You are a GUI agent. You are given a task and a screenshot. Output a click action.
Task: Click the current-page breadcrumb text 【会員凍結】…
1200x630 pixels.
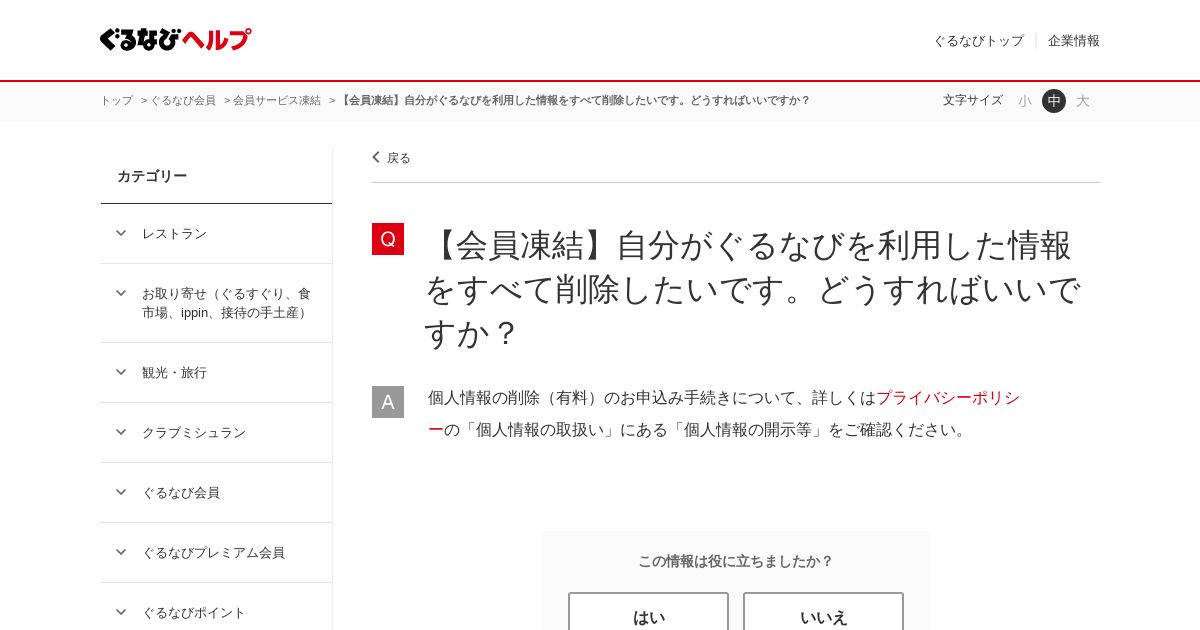click(574, 101)
